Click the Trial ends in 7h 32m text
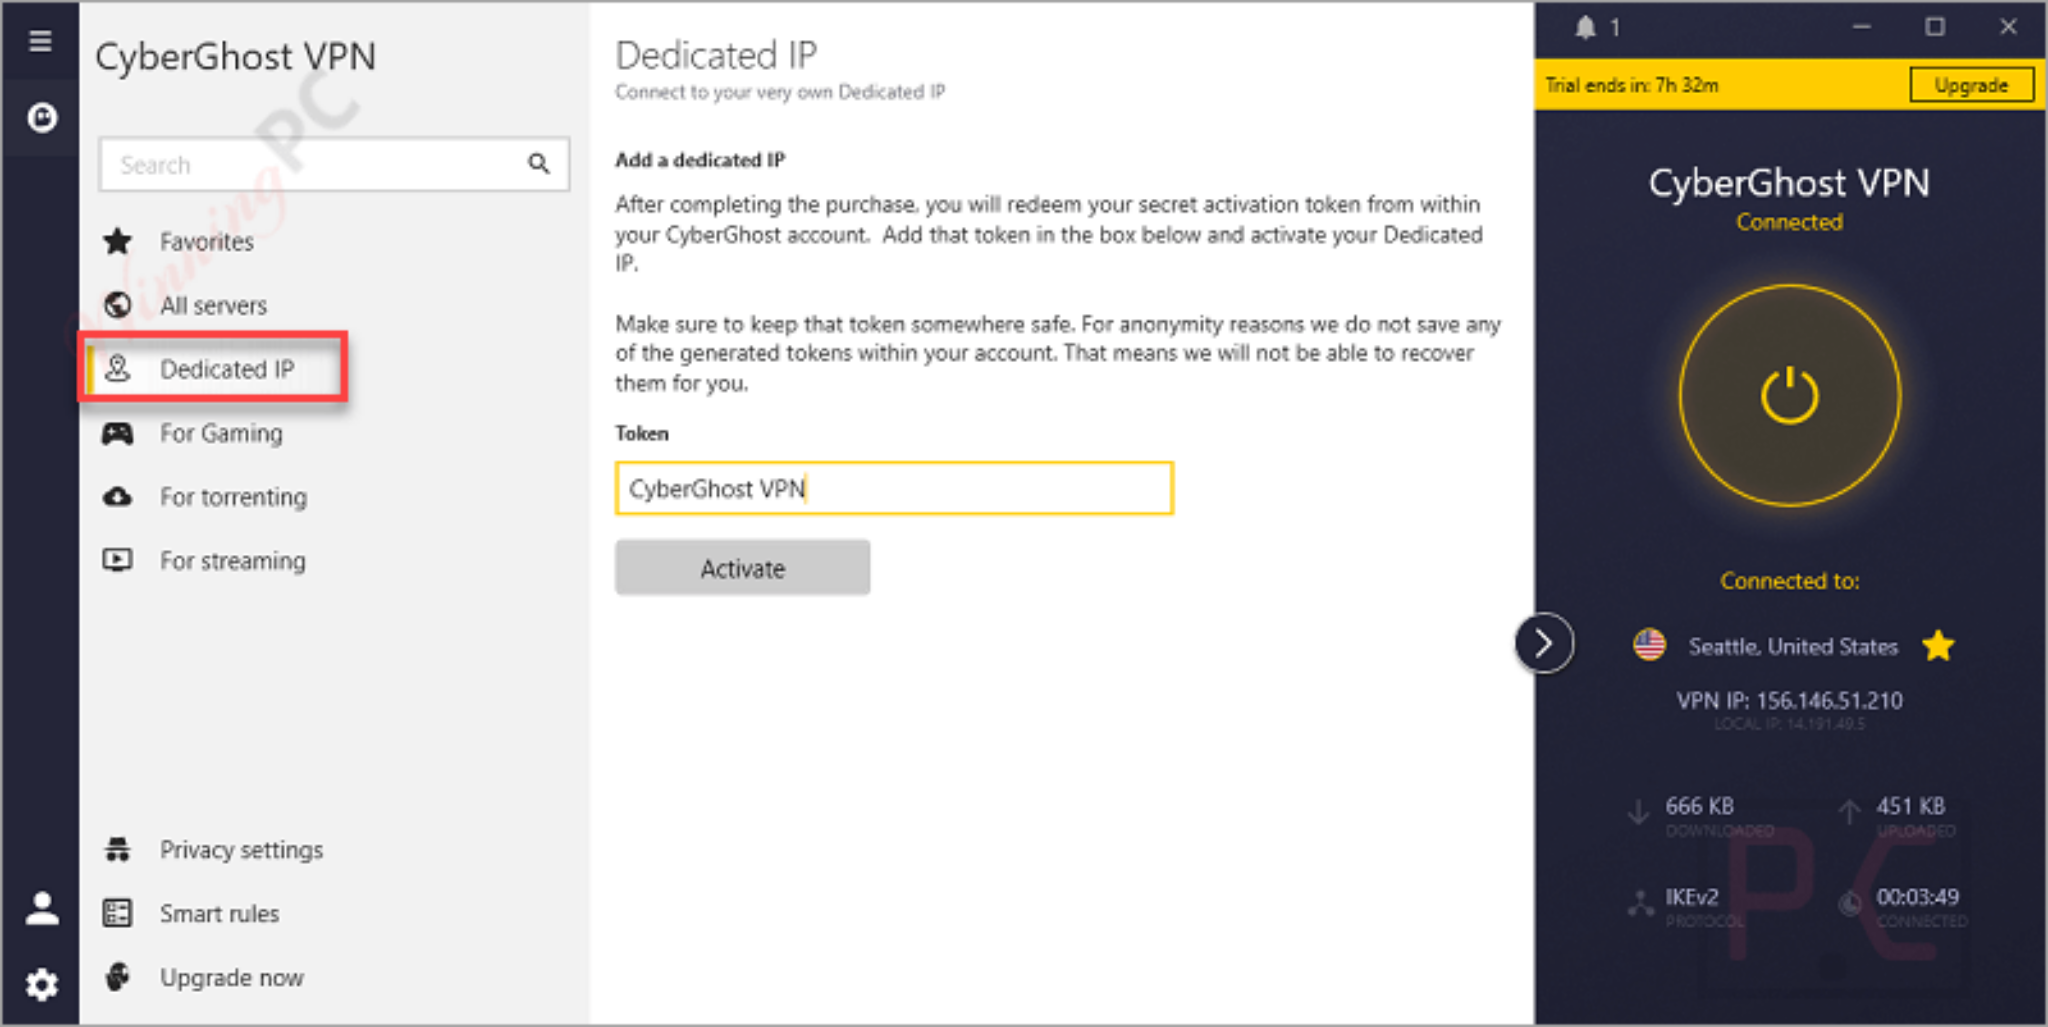The image size is (2048, 1027). (x=1632, y=85)
